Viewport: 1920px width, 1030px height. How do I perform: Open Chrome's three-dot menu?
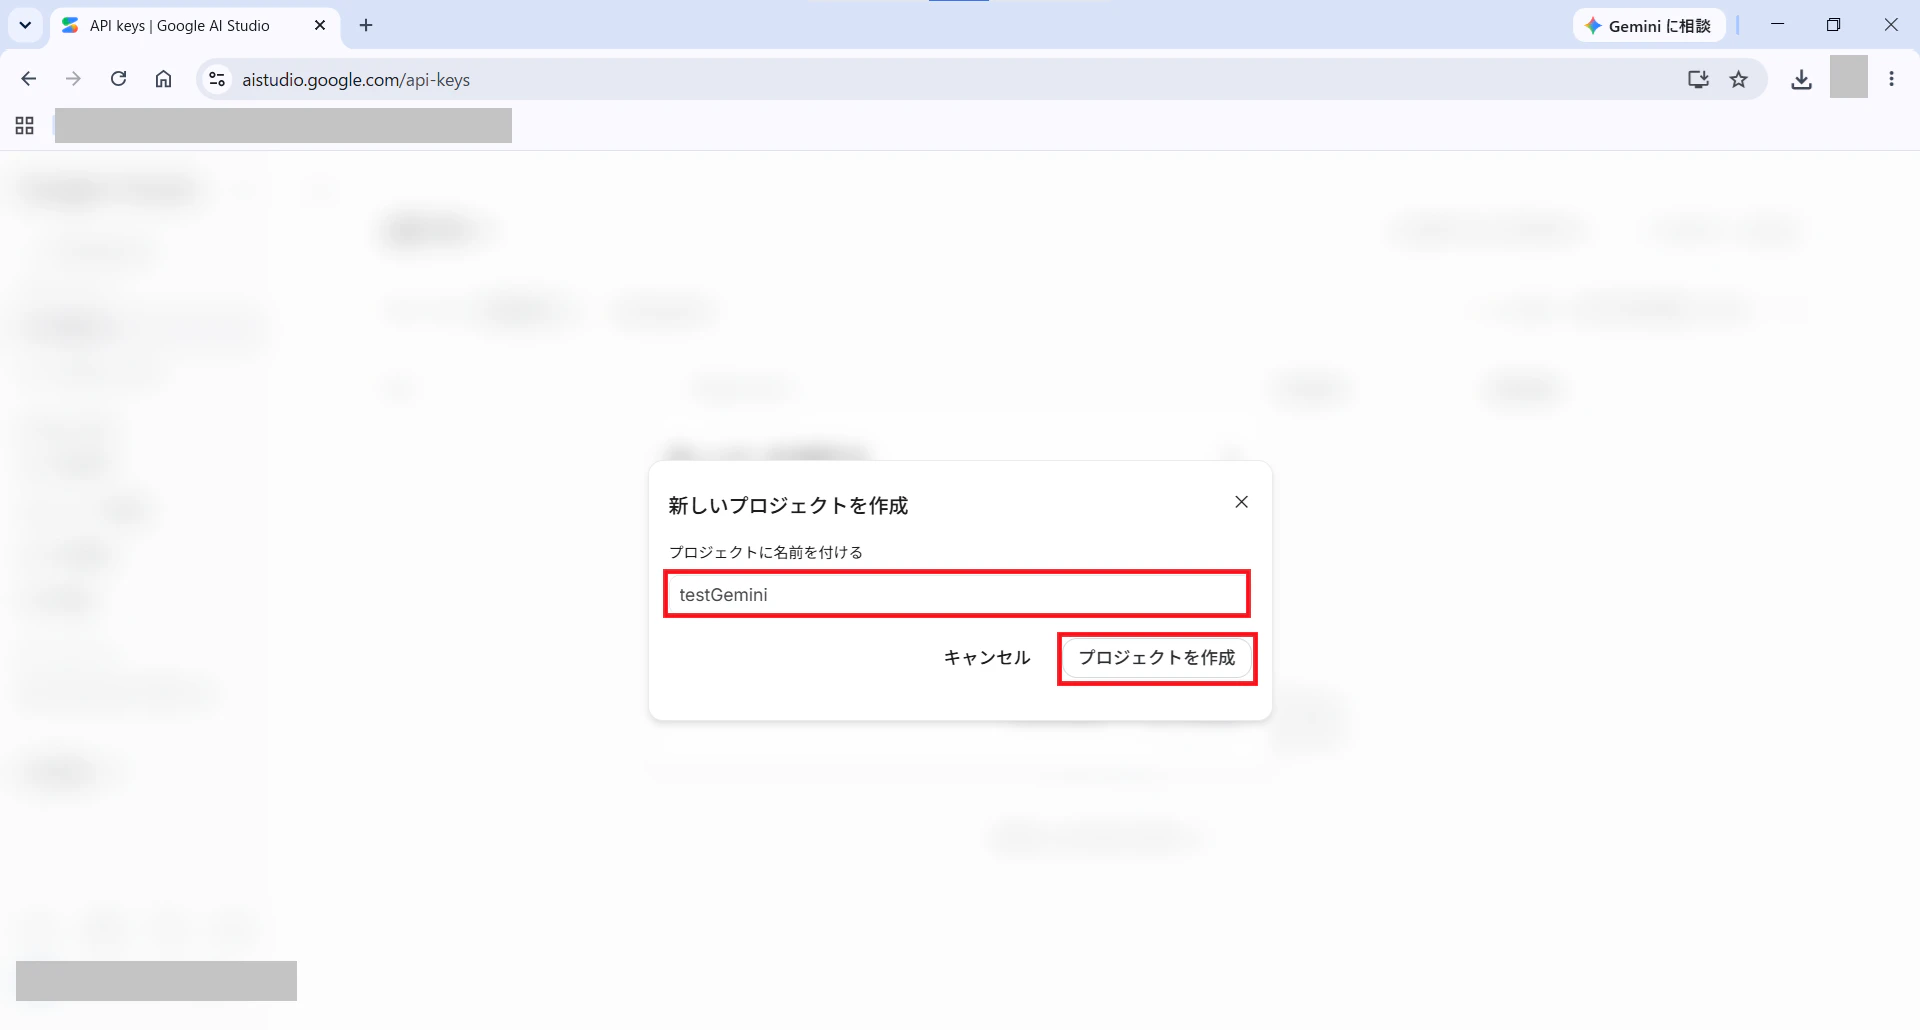pos(1891,79)
